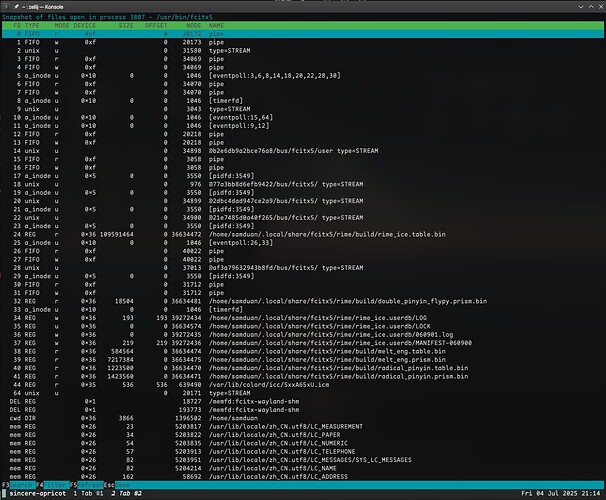
Task: Select the LC_PAPER locale row
Action: (303, 435)
